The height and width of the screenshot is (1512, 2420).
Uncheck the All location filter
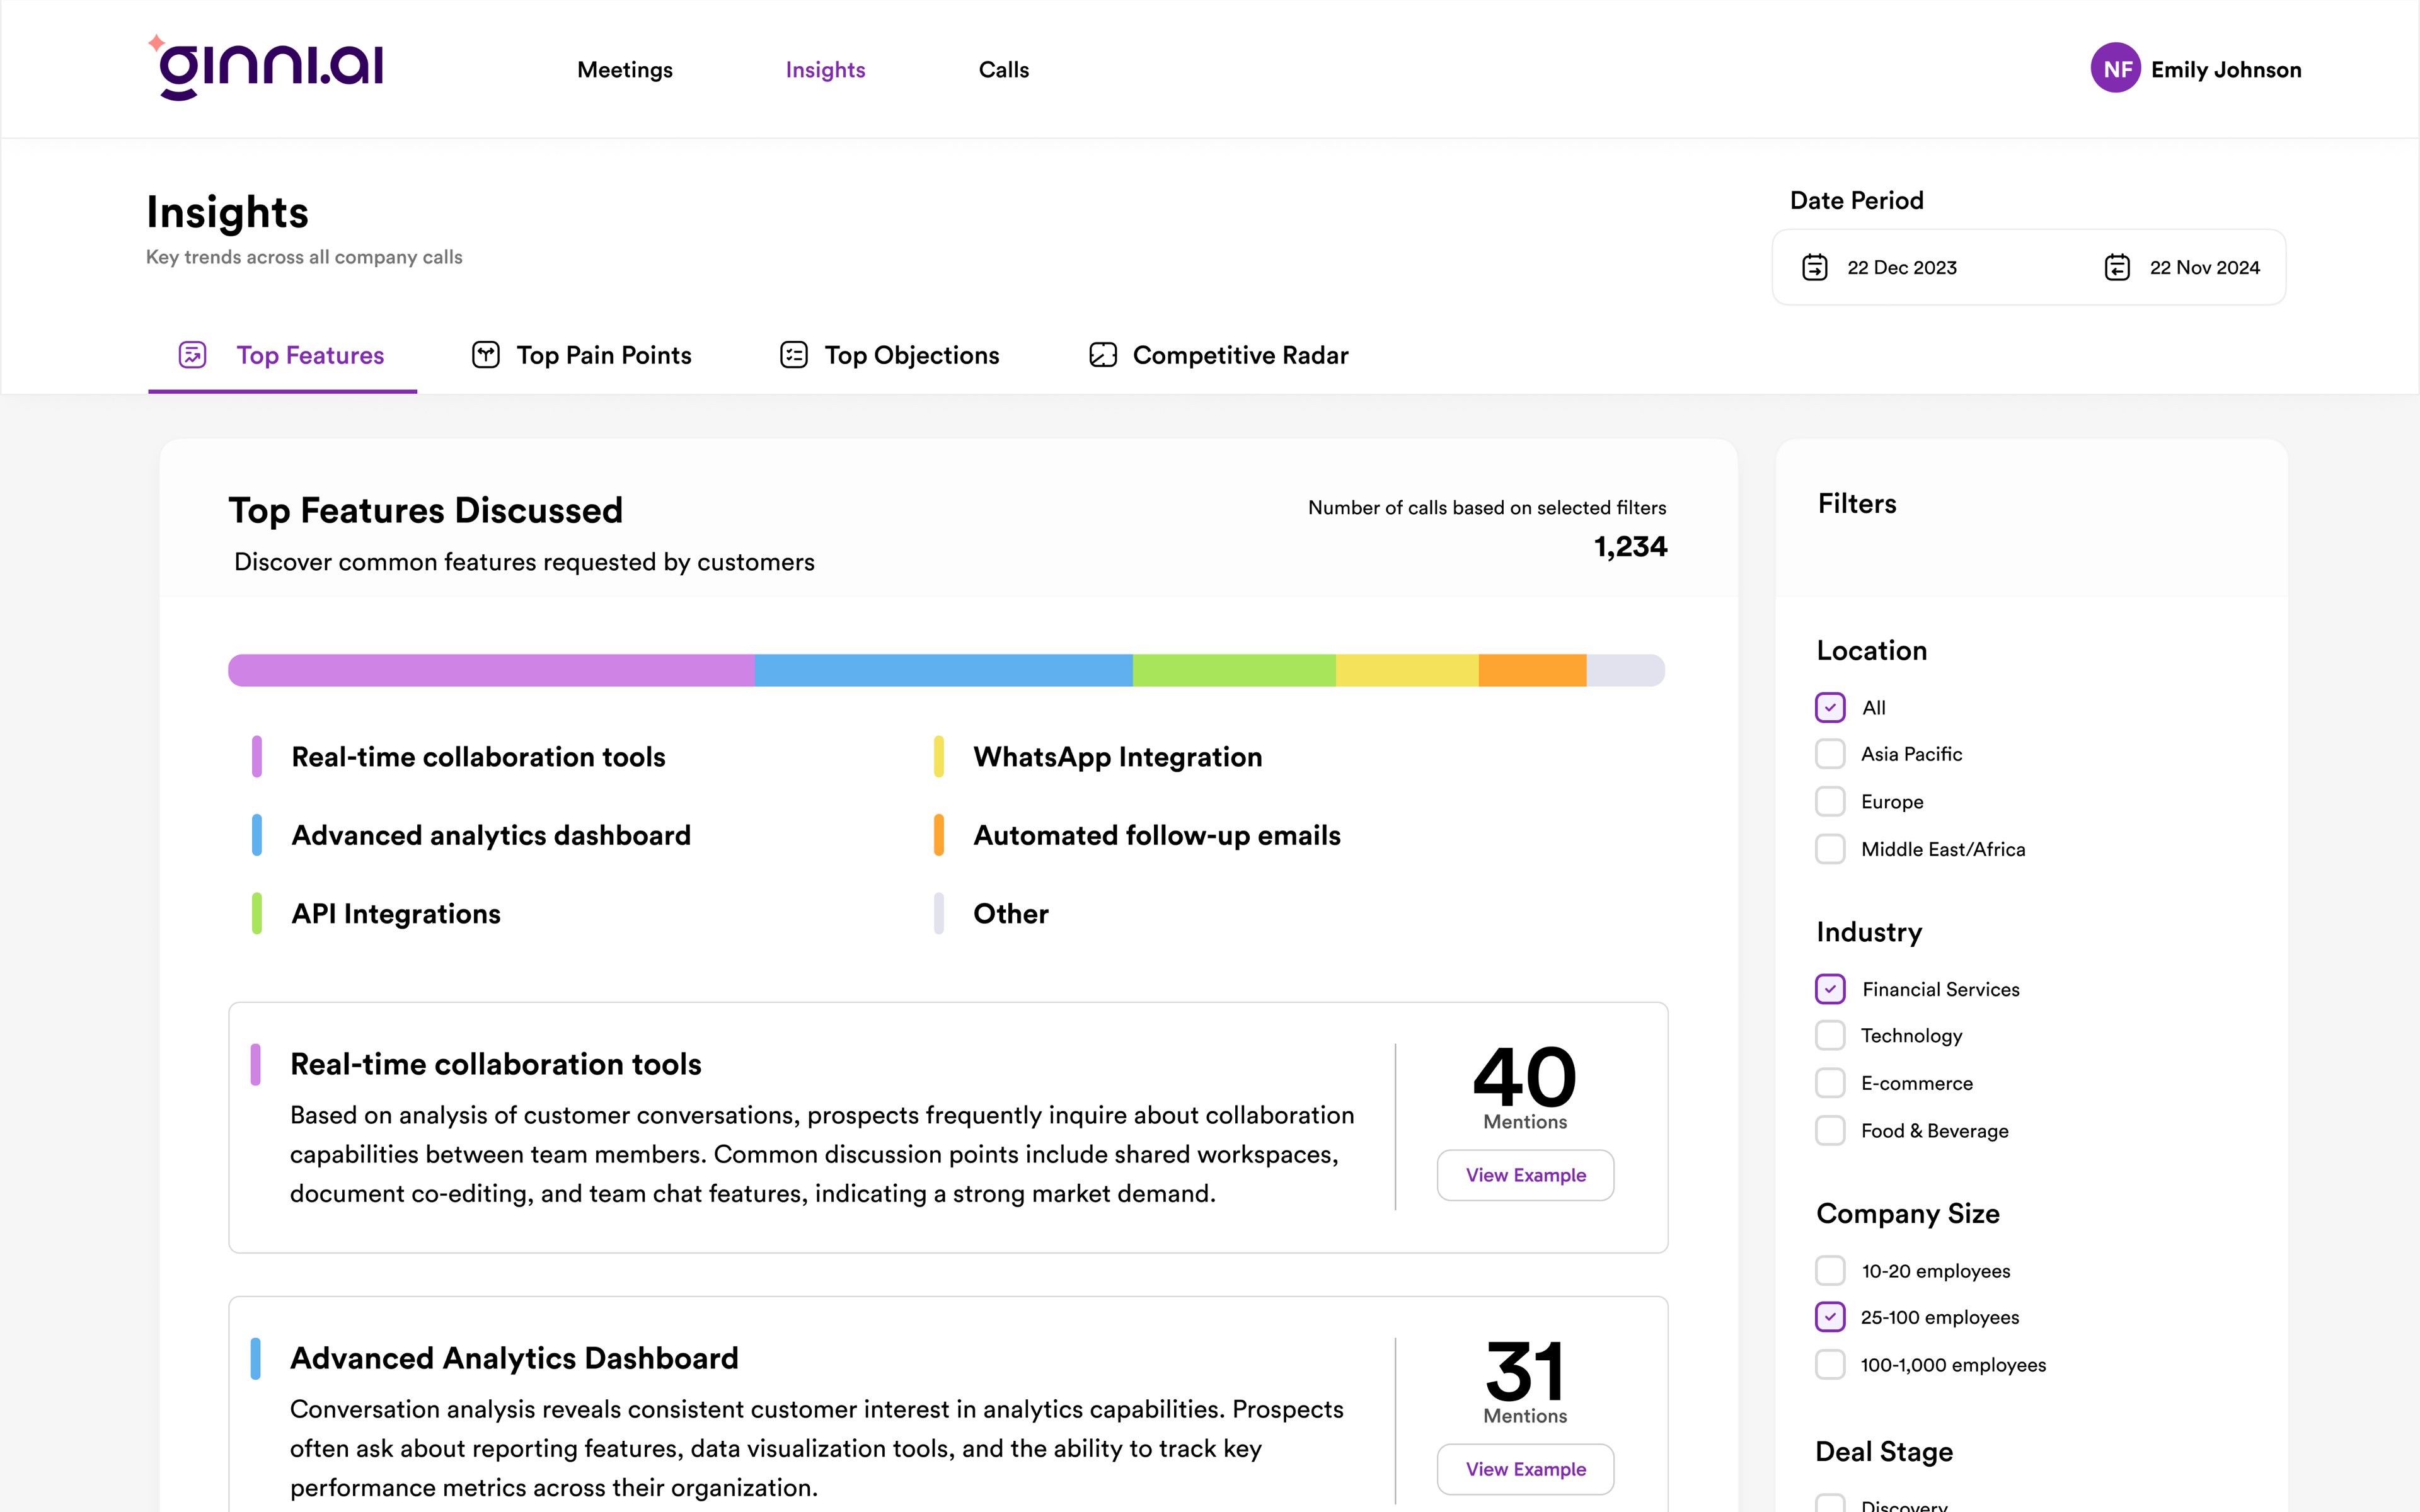click(x=1830, y=707)
